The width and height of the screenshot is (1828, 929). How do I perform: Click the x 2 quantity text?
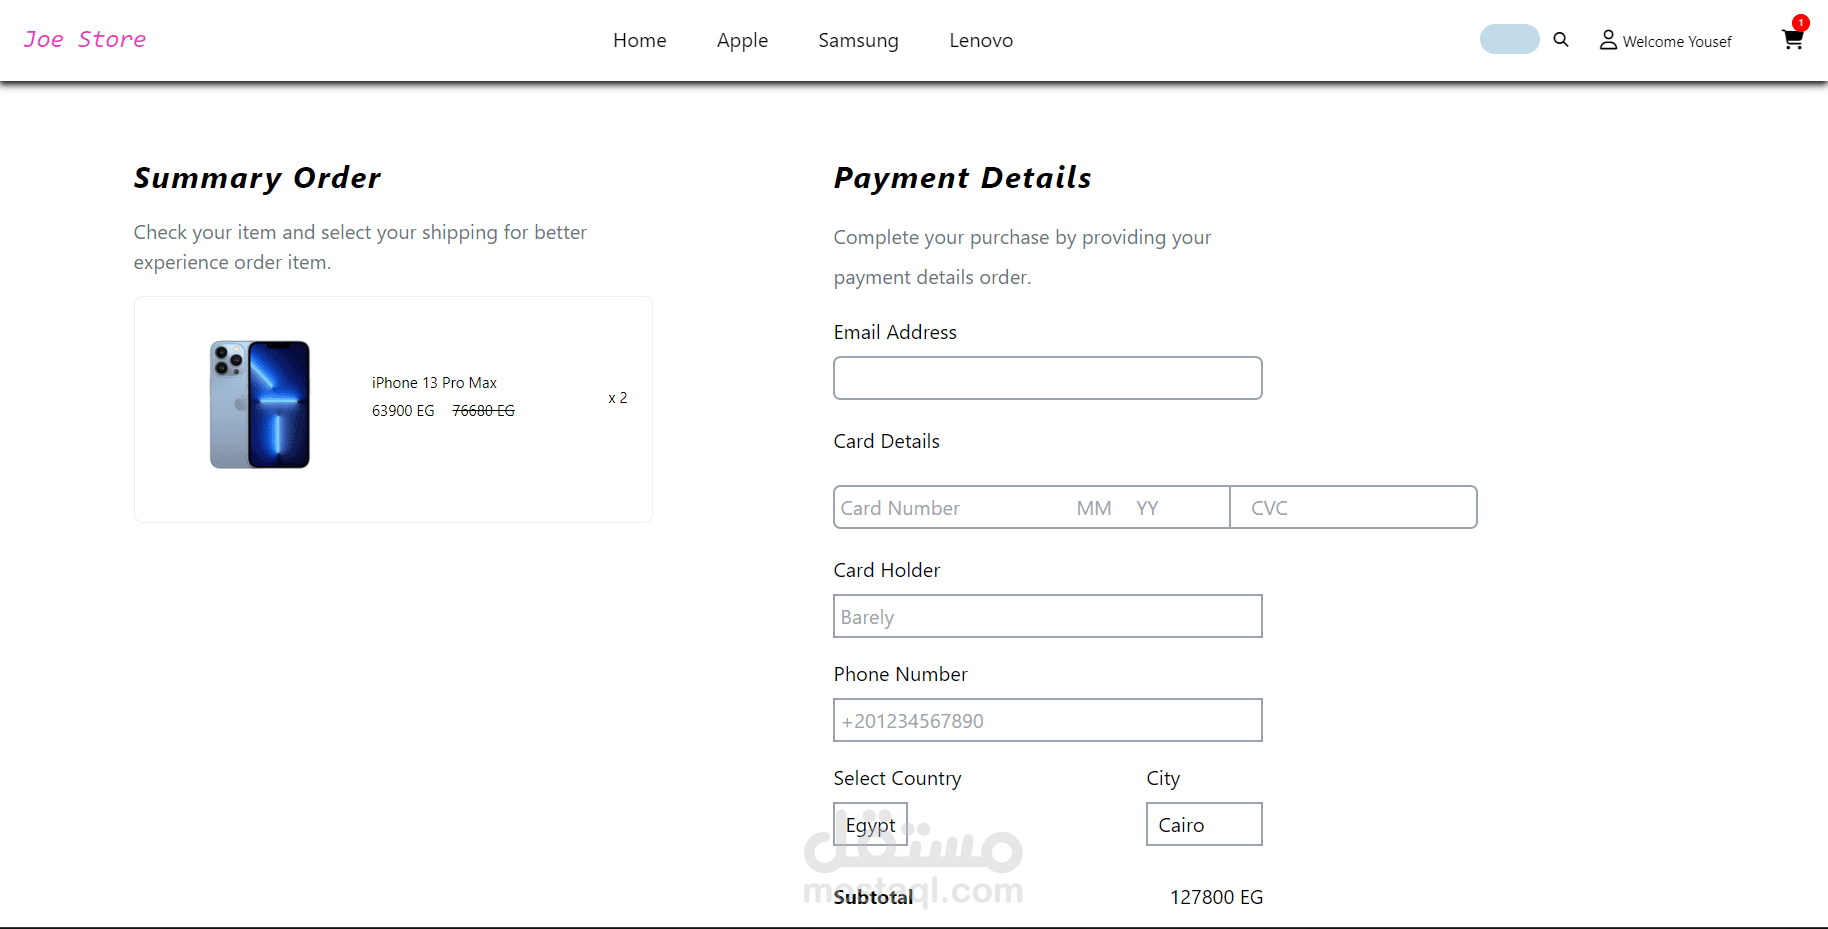click(618, 398)
